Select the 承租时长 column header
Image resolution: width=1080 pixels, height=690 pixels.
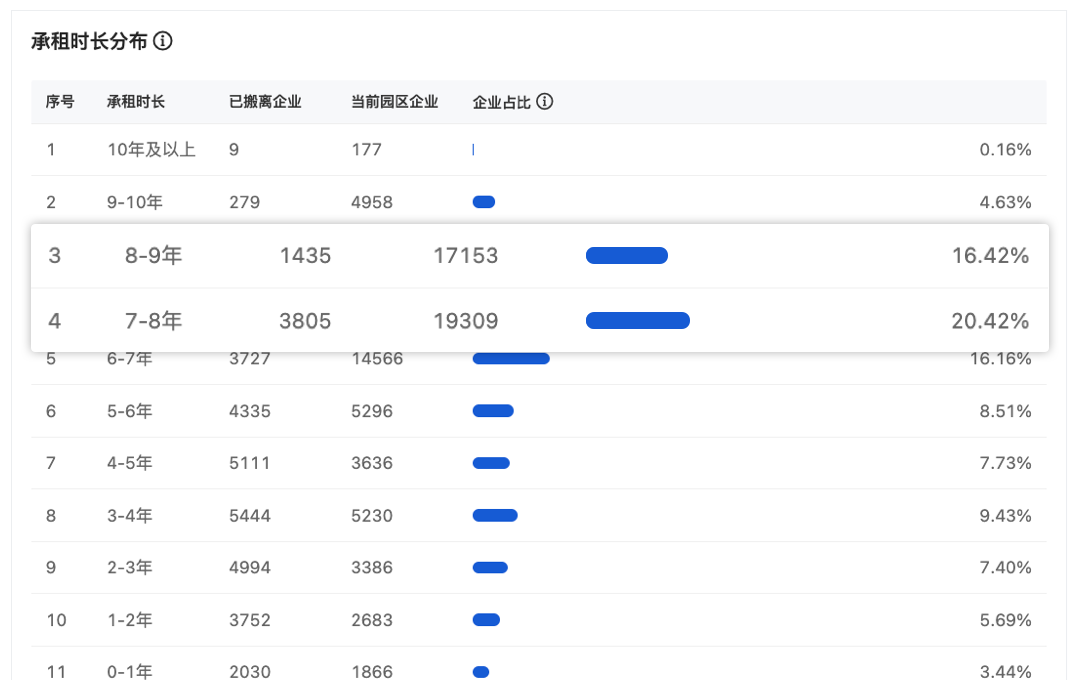pyautogui.click(x=136, y=102)
